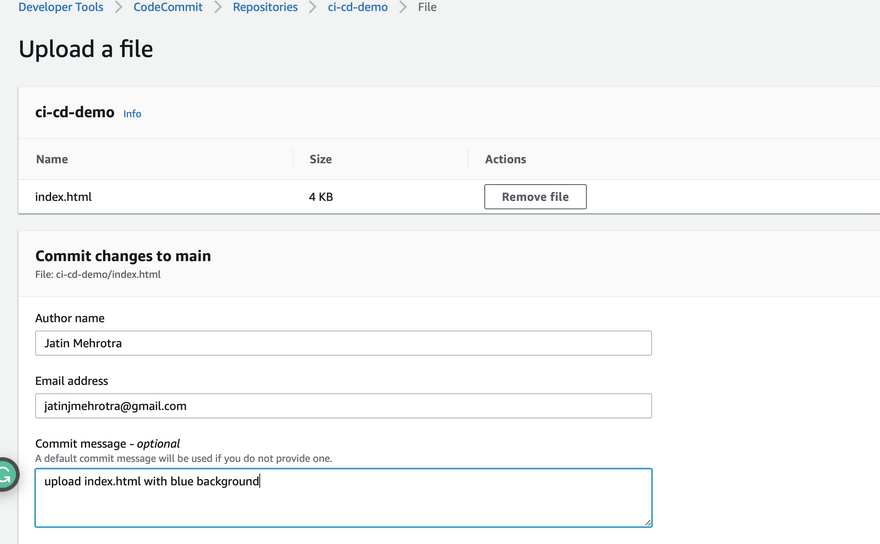Focus the Email address input field
The height and width of the screenshot is (544, 880).
(x=343, y=406)
